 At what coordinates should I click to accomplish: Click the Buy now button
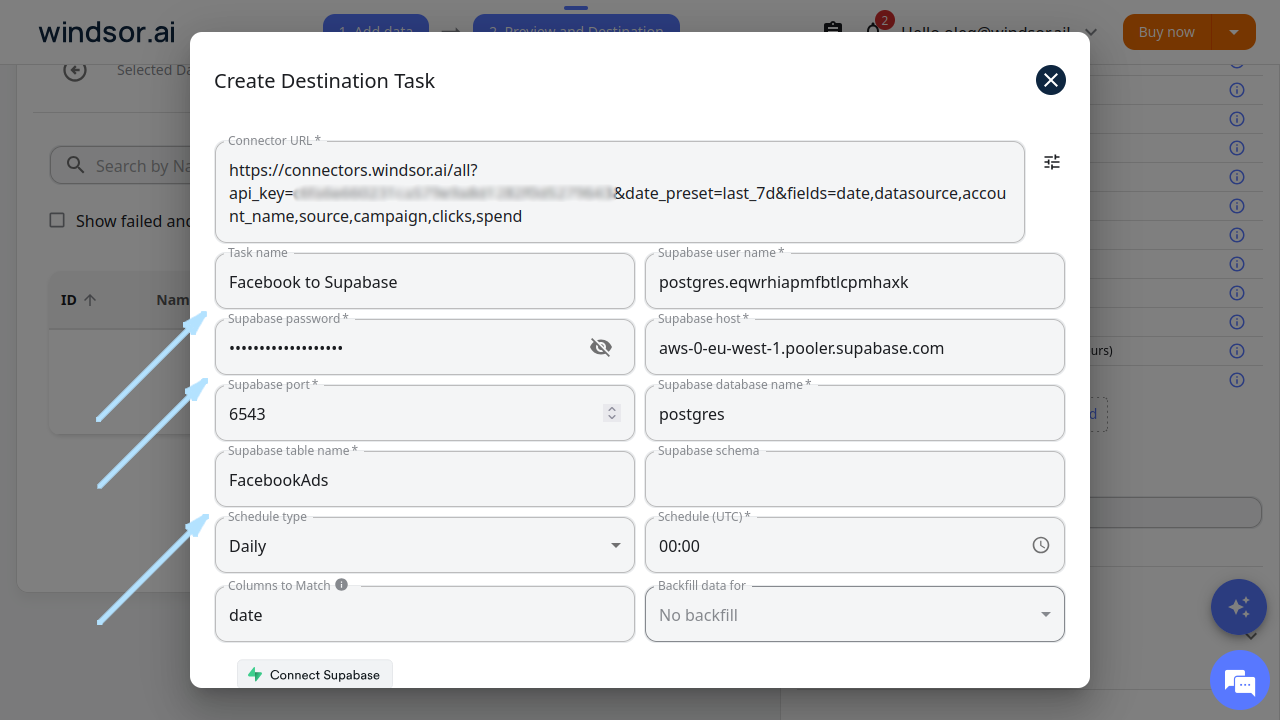(1167, 32)
